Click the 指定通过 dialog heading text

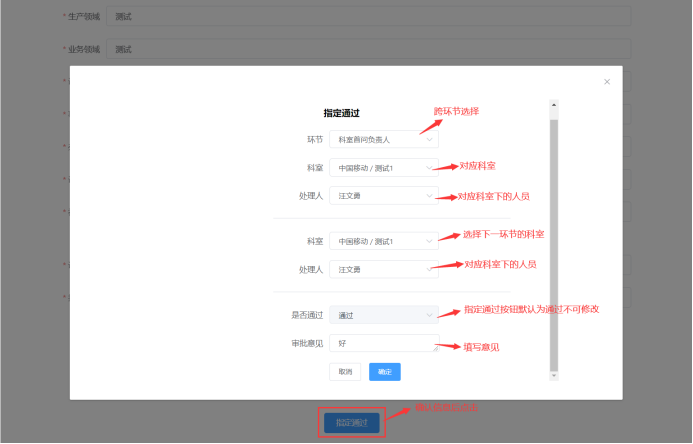click(342, 113)
